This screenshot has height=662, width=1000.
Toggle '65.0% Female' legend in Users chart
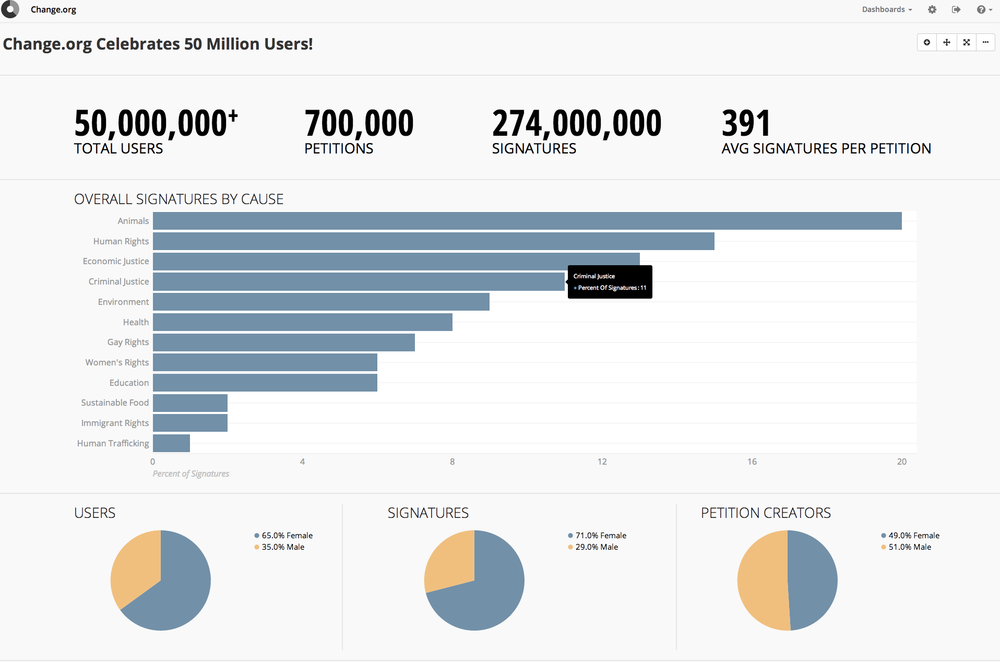(x=284, y=536)
